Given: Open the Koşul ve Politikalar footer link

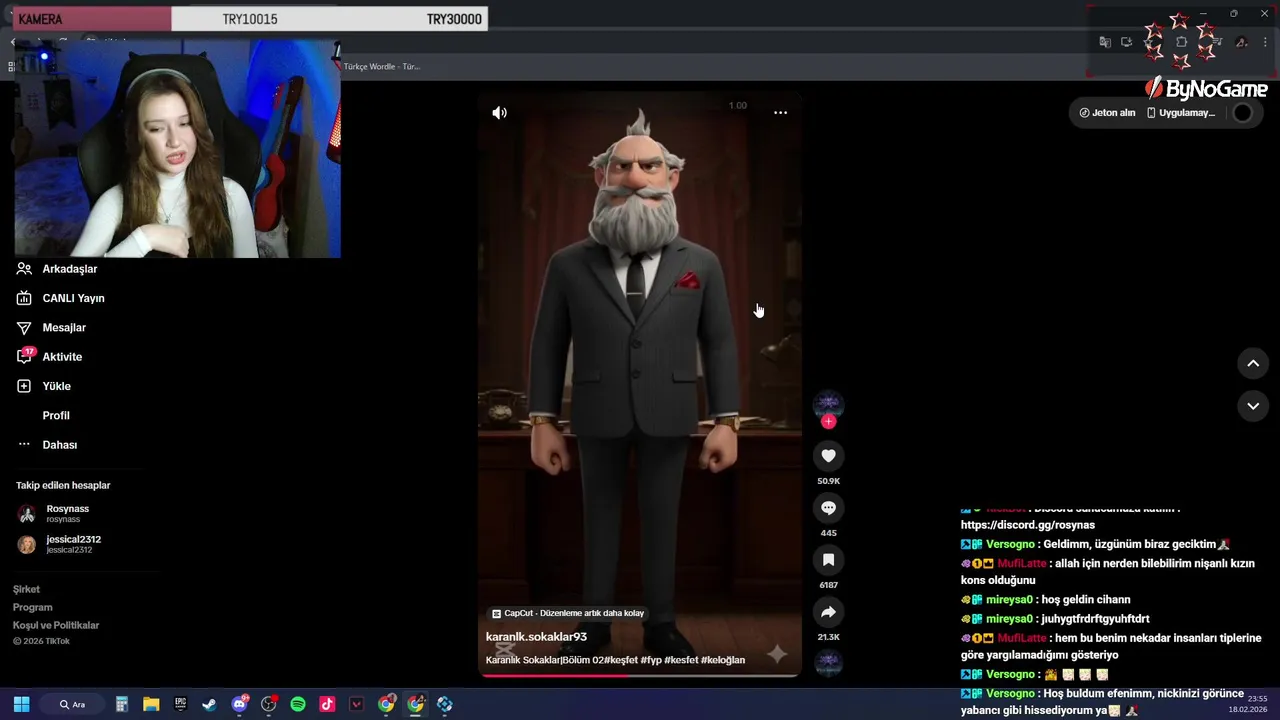Looking at the screenshot, I should [x=56, y=626].
